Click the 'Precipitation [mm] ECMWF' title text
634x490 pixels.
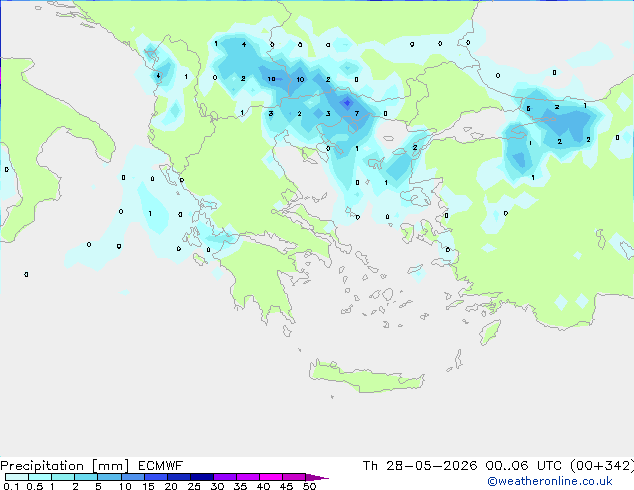click(92, 466)
